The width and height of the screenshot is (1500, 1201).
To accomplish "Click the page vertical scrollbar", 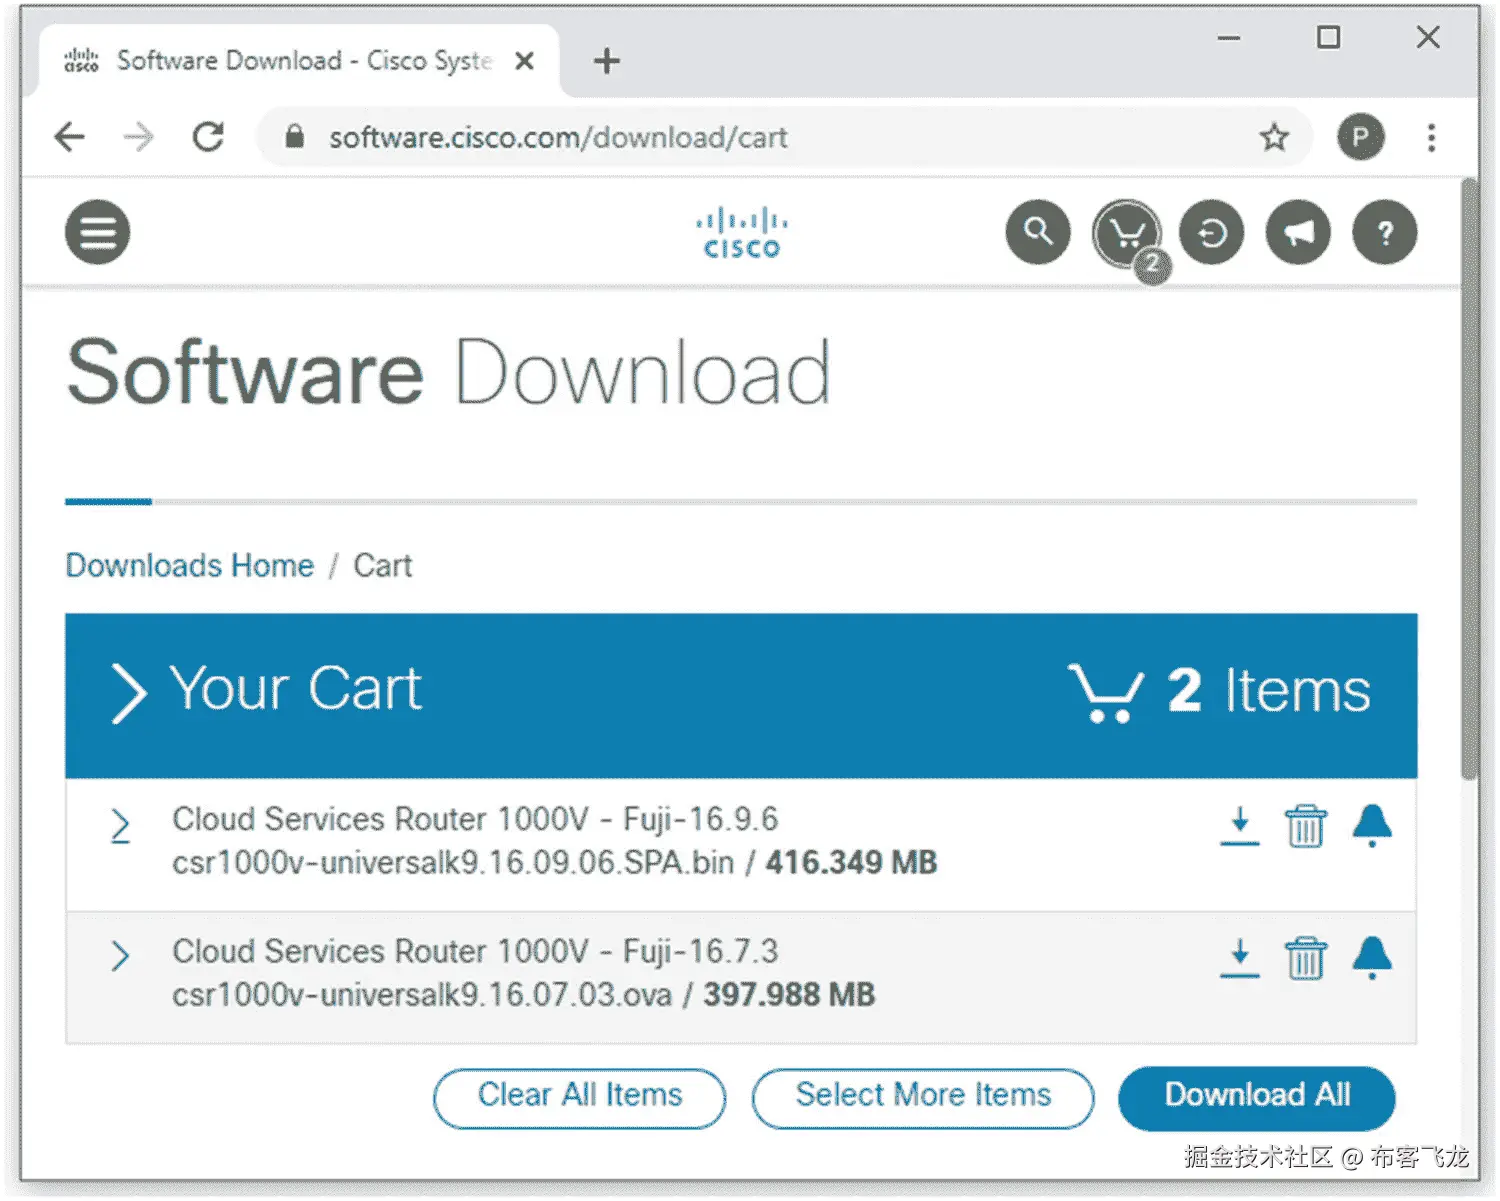I will tap(1468, 478).
